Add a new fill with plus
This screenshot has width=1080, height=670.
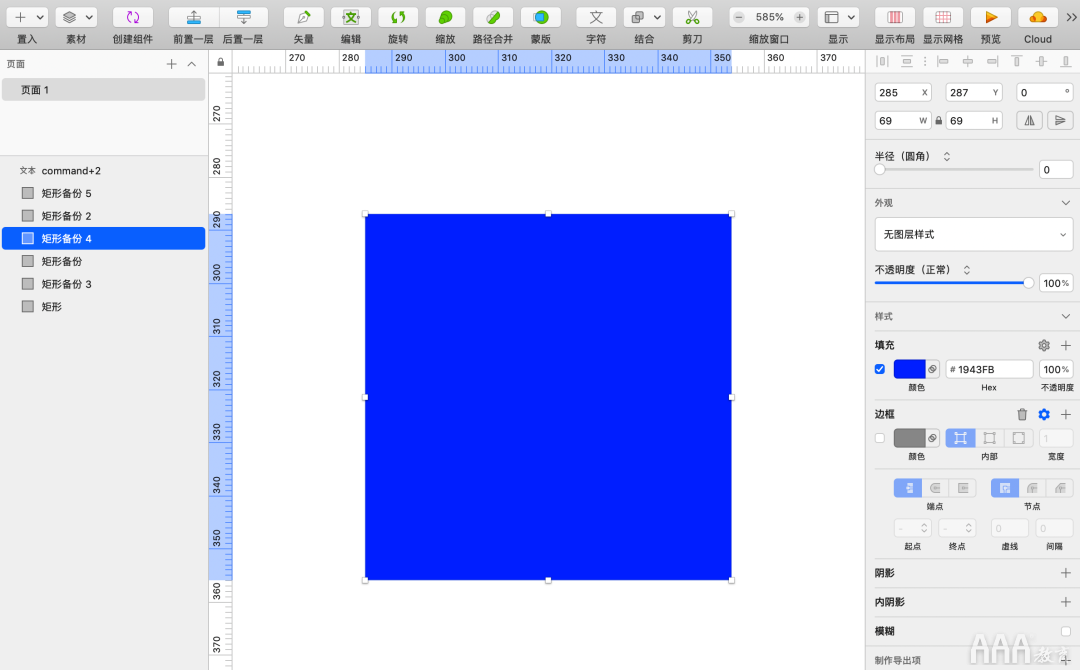coord(1066,345)
